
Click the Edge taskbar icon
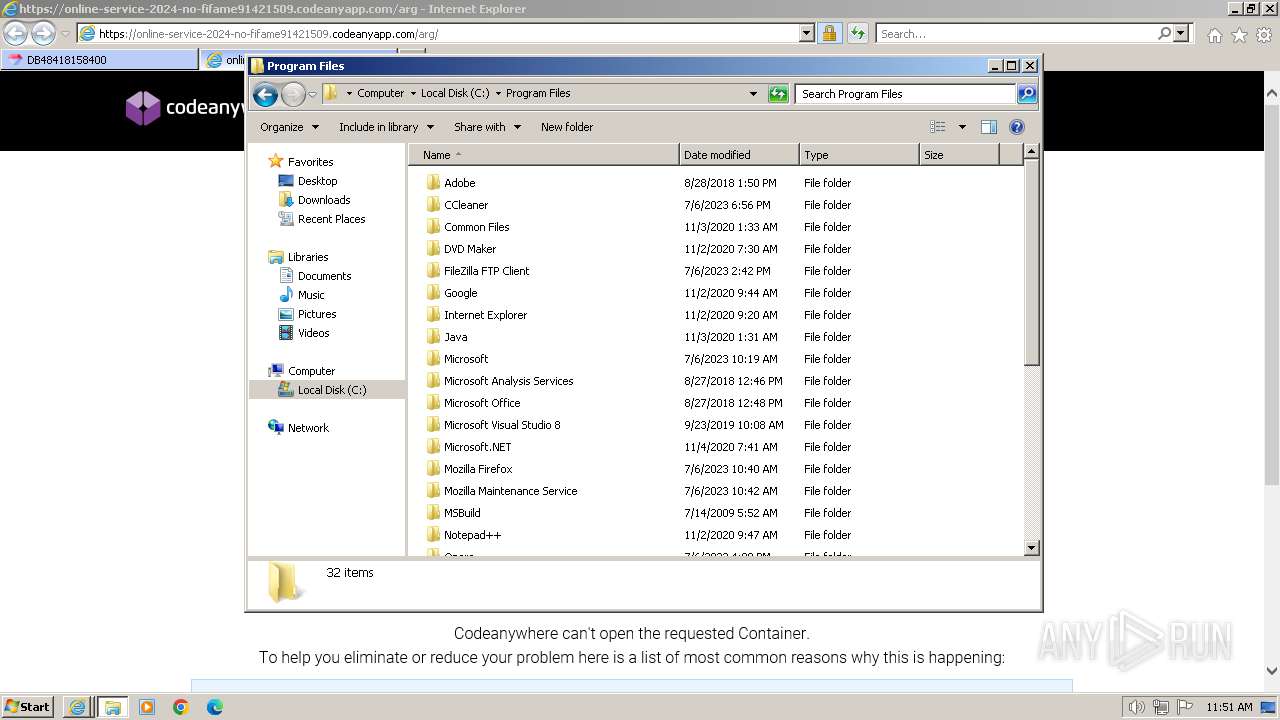click(215, 707)
